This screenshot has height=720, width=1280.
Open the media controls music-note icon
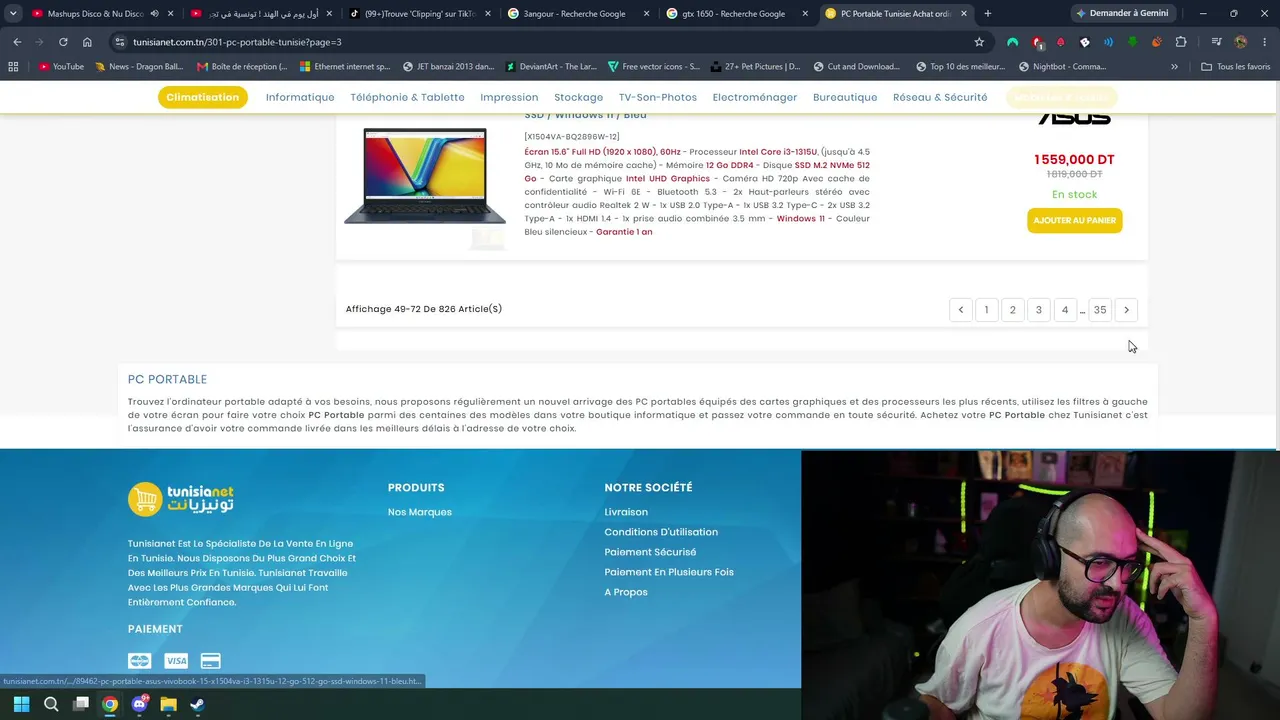[1216, 42]
